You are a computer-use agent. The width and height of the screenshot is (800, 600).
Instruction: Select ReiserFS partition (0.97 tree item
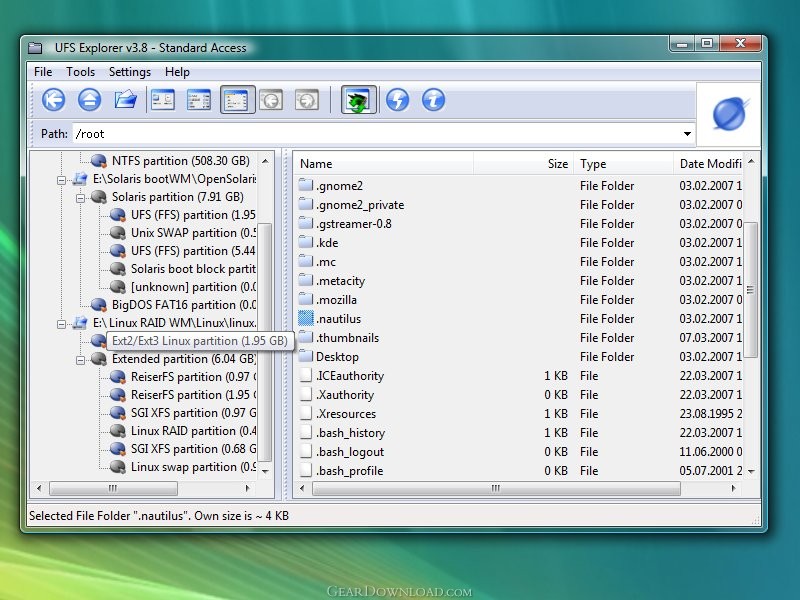pos(193,377)
